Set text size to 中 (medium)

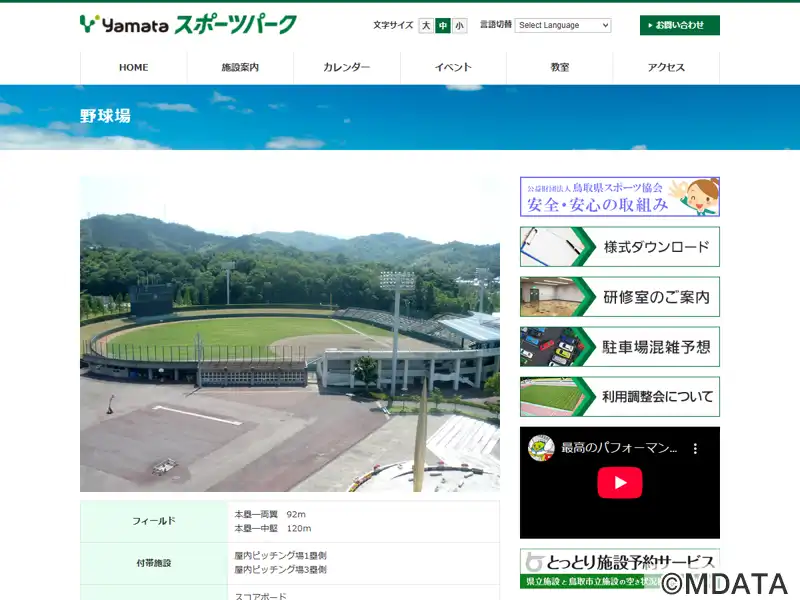(443, 26)
